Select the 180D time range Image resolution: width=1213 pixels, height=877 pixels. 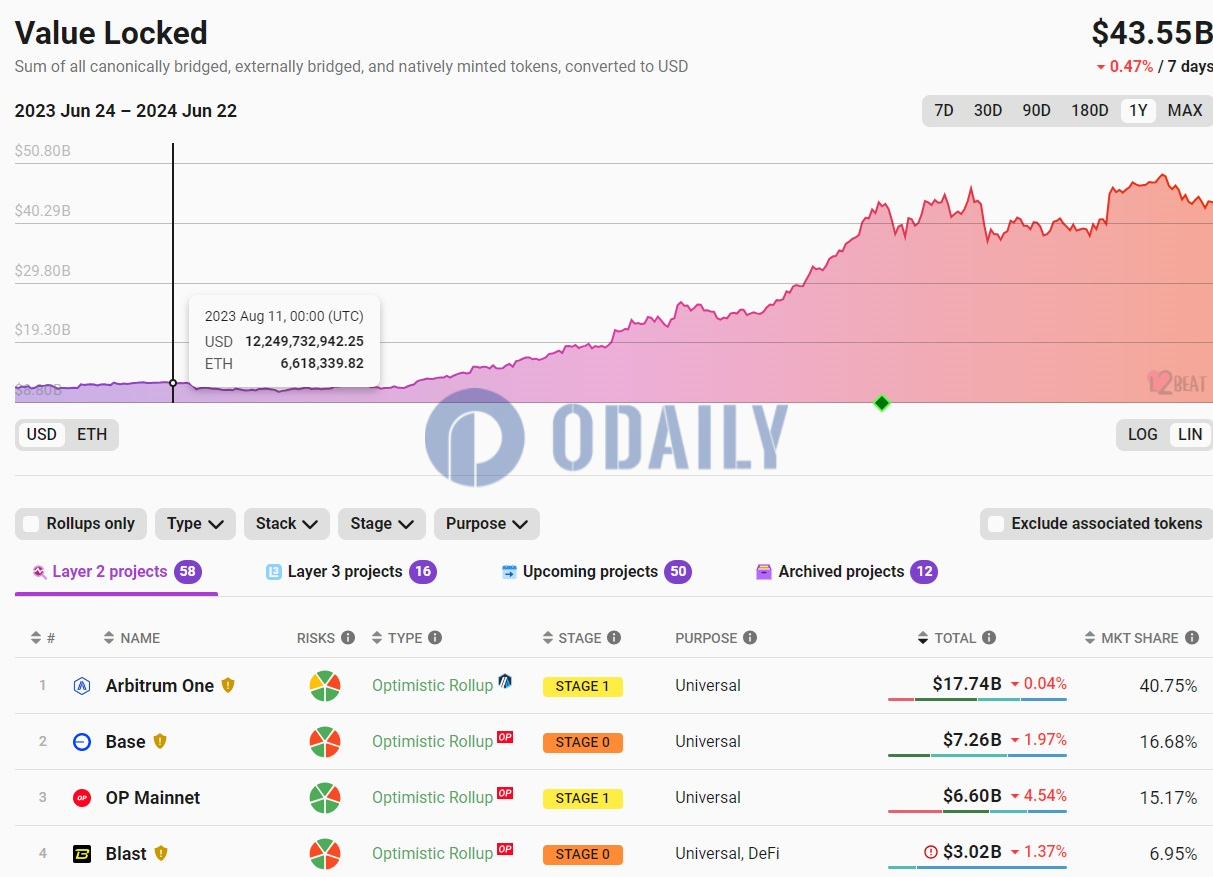[1090, 111]
